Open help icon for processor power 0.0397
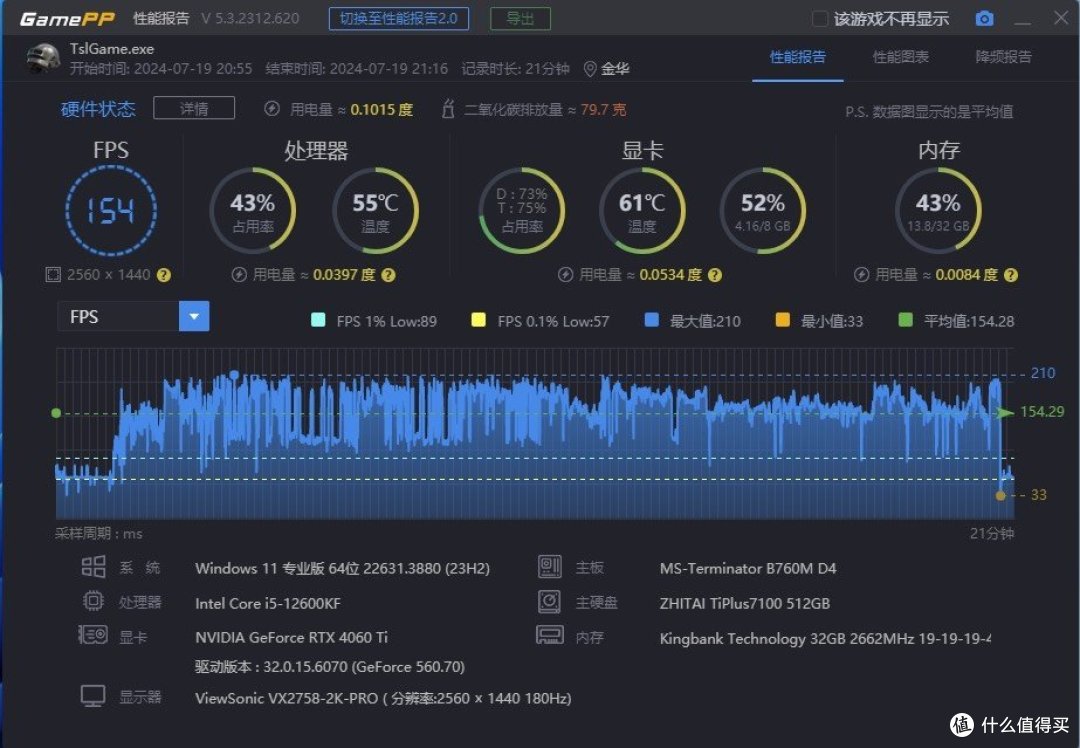 388,275
